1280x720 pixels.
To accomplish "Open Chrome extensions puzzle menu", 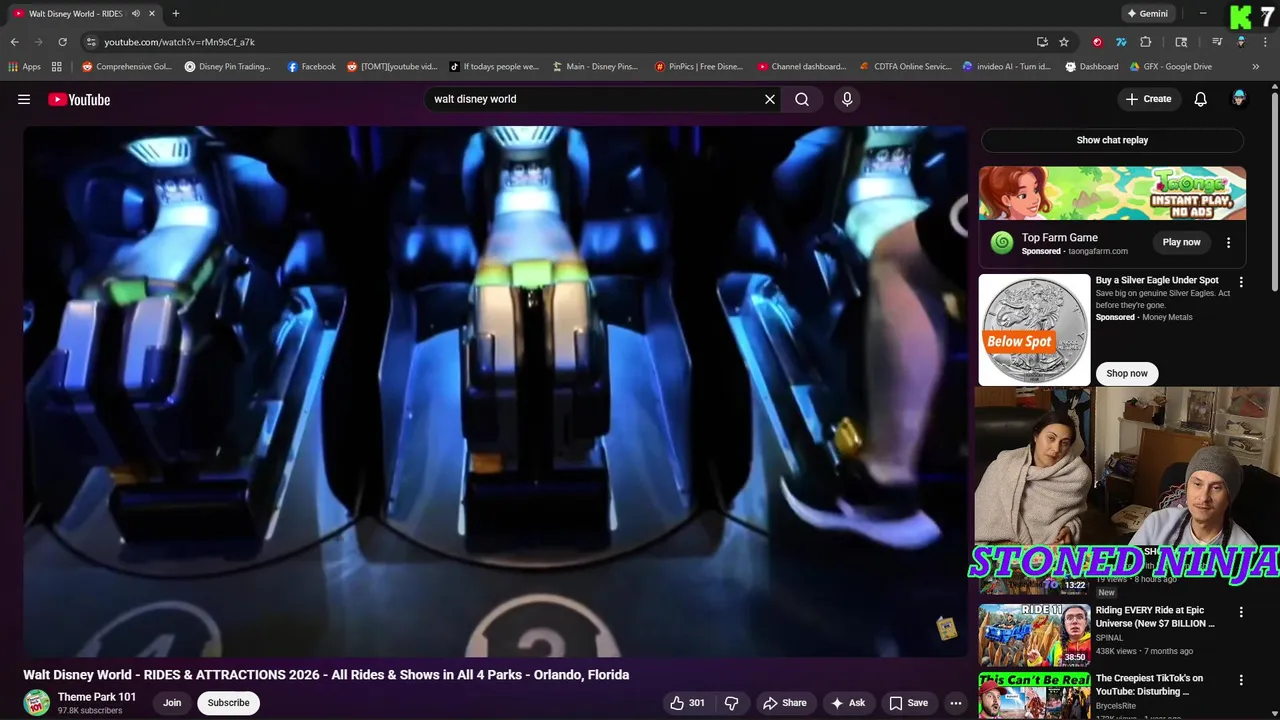I will pyautogui.click(x=1146, y=42).
